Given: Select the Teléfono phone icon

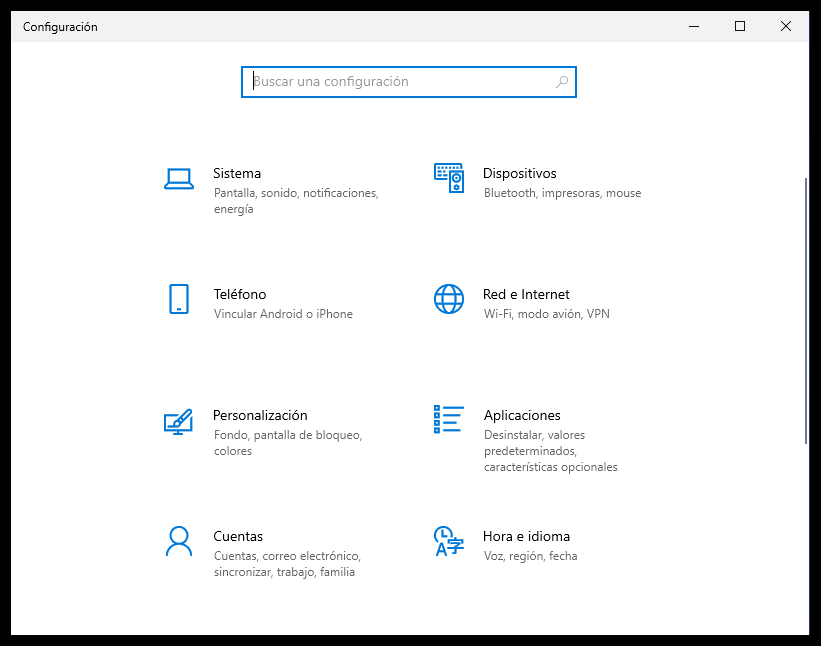Looking at the screenshot, I should (179, 299).
